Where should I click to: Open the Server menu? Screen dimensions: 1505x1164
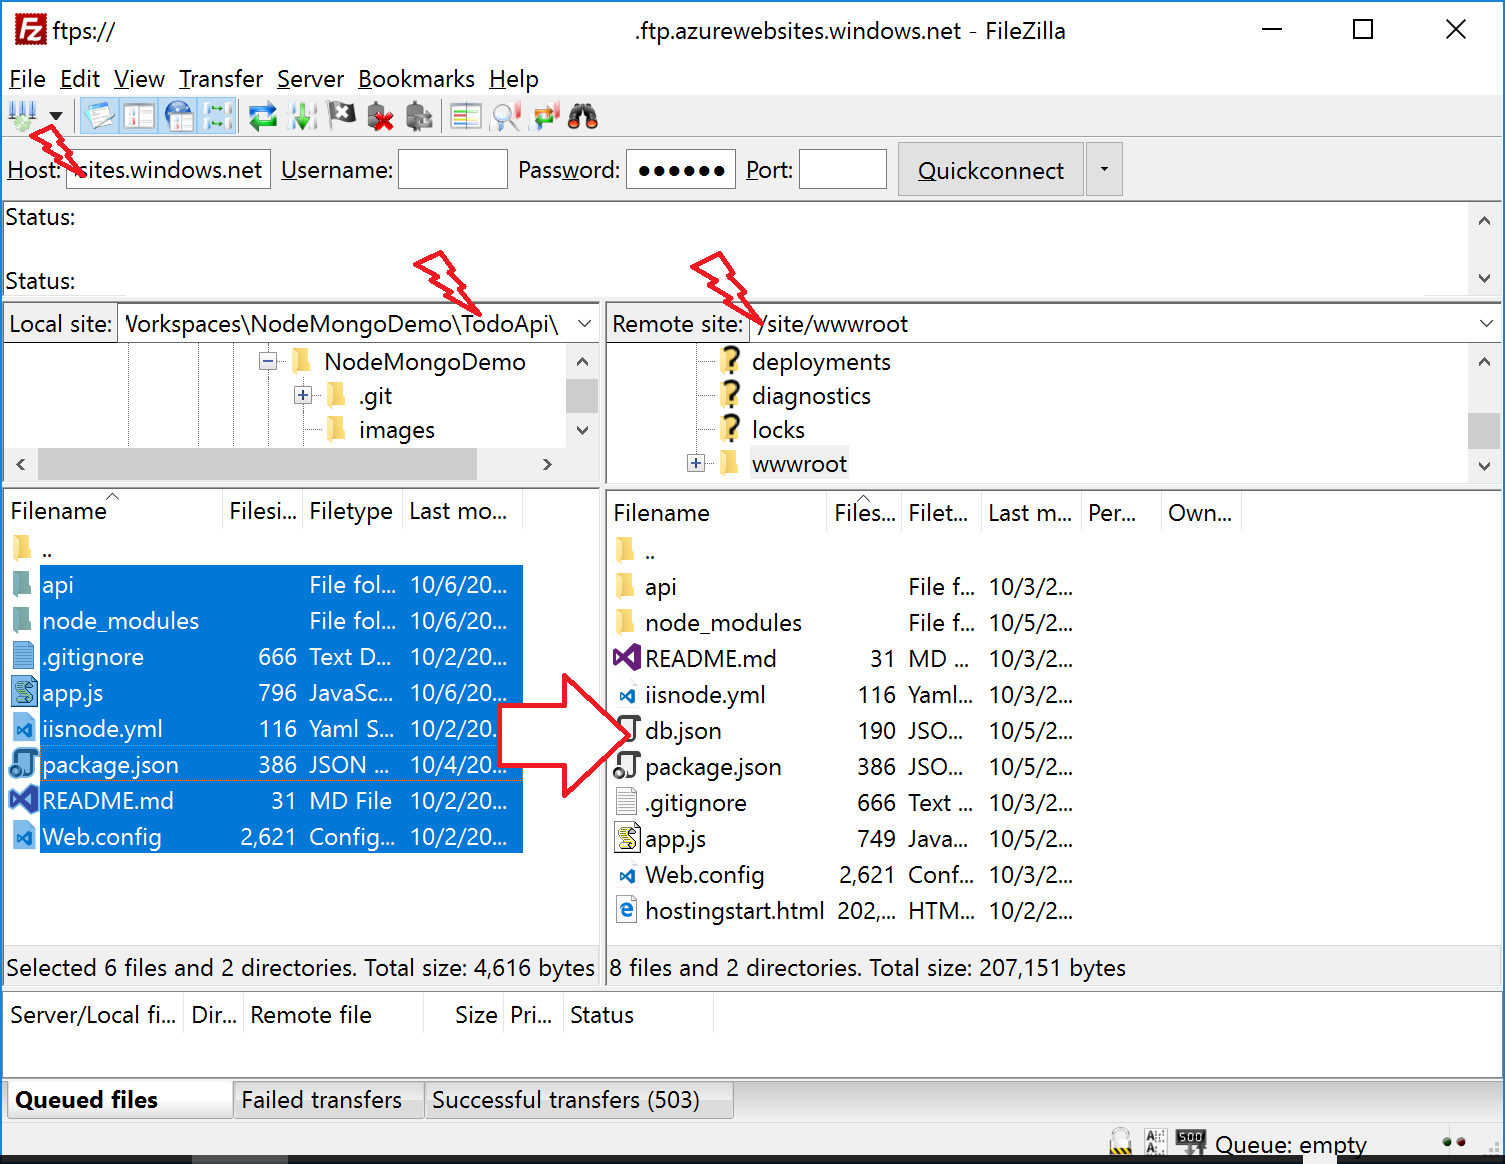point(310,79)
